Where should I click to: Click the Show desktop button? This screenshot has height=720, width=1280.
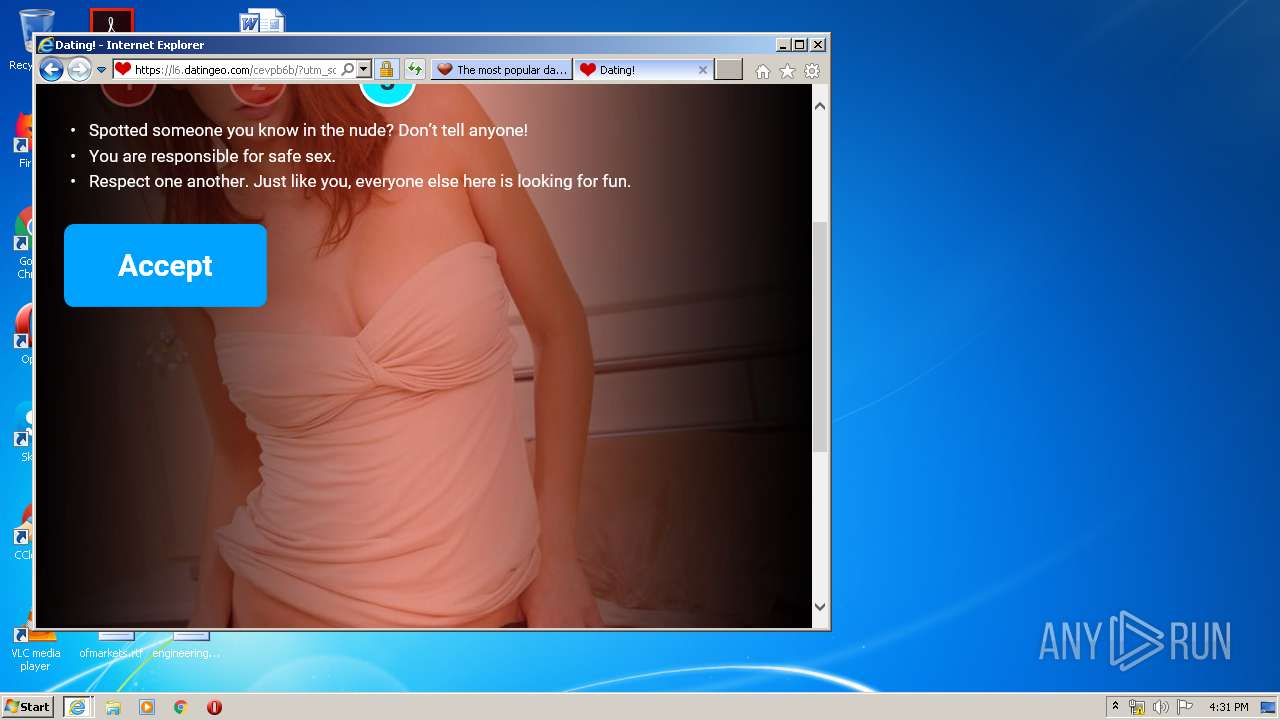tap(1268, 707)
